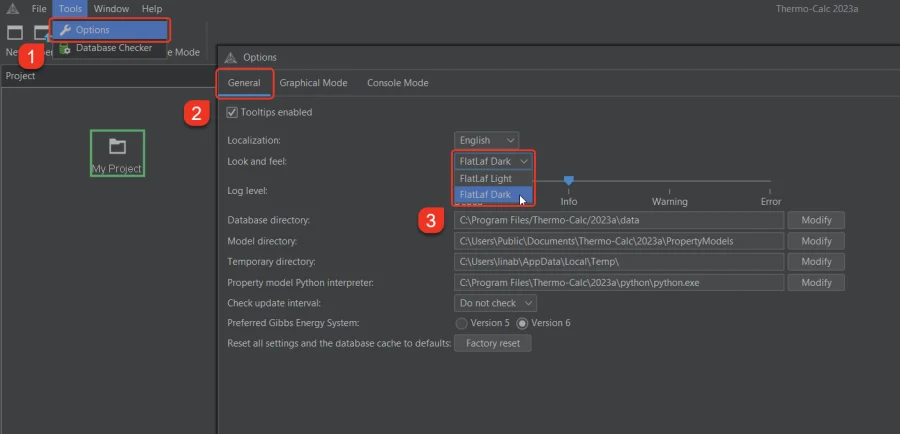Screen dimensions: 900x434
Task: Click the Log level slider handle
Action: (568, 181)
